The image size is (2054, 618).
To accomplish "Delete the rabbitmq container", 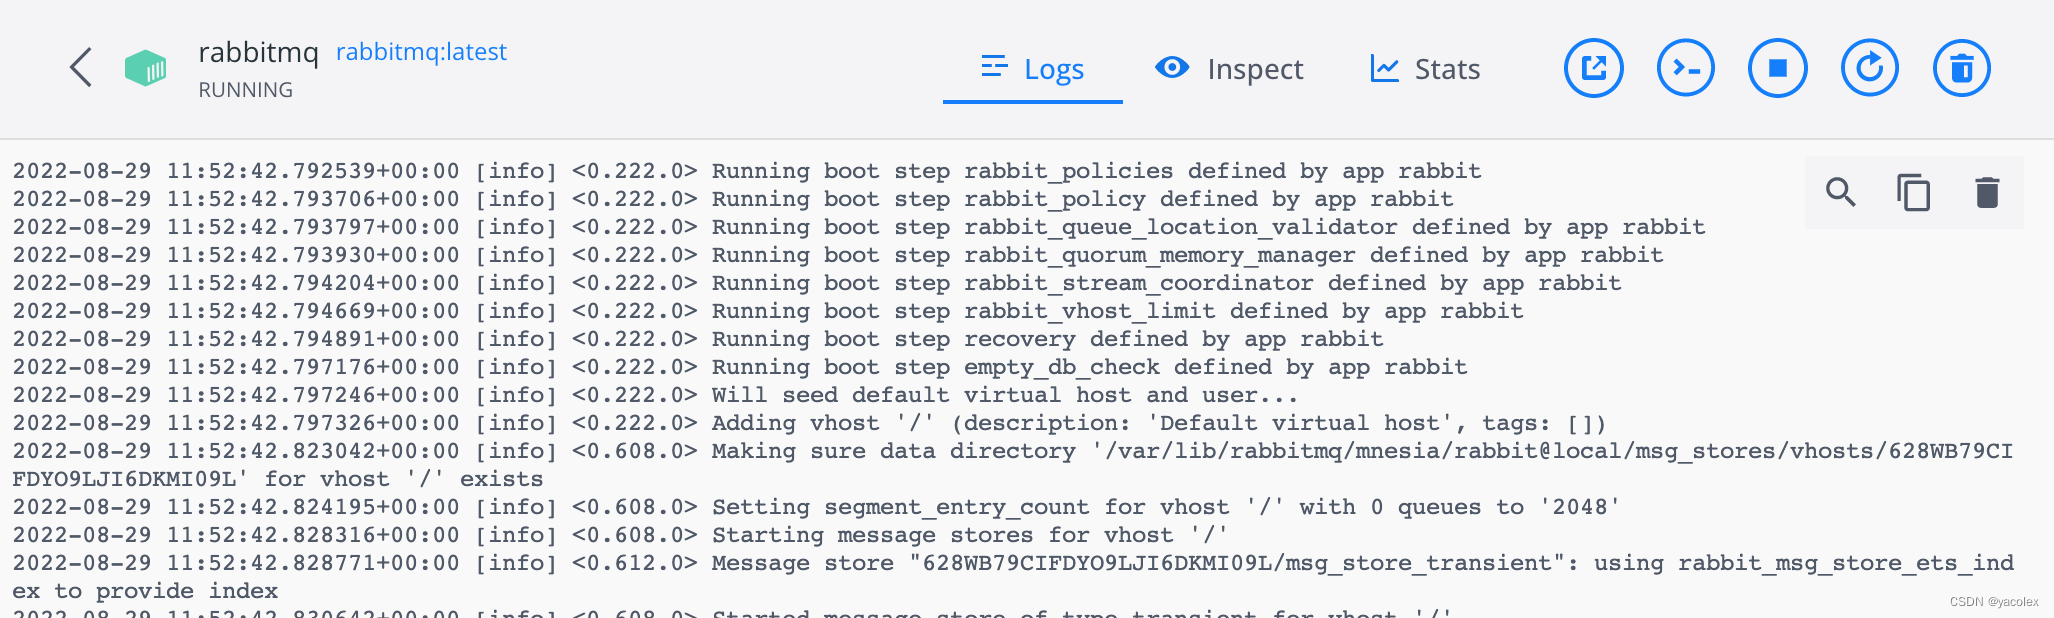I will (x=1962, y=68).
